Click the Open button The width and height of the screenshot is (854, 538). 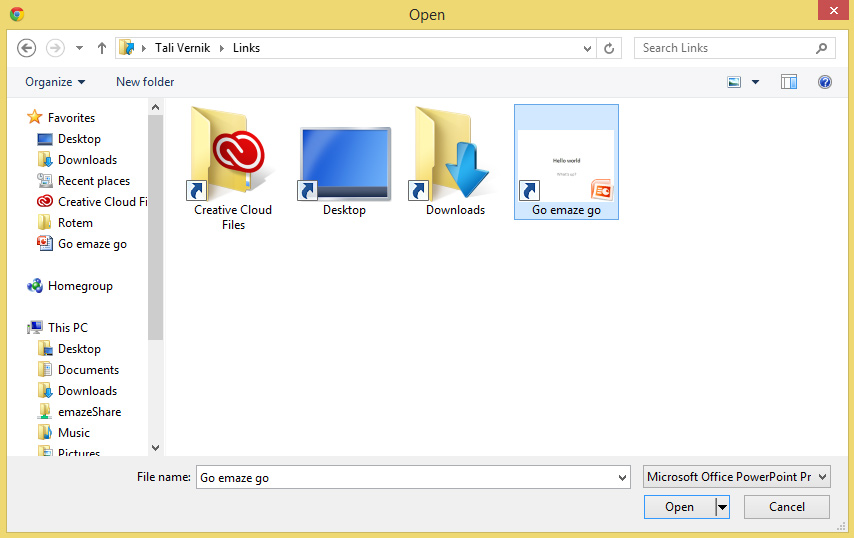(x=679, y=507)
